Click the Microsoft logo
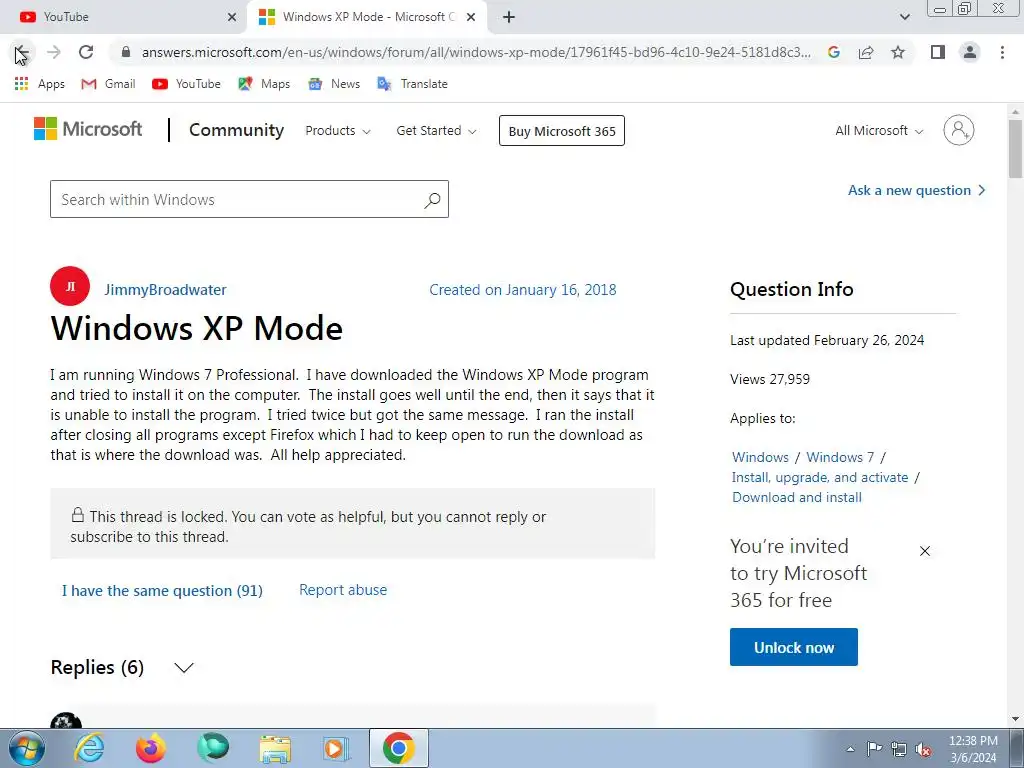 pyautogui.click(x=88, y=129)
